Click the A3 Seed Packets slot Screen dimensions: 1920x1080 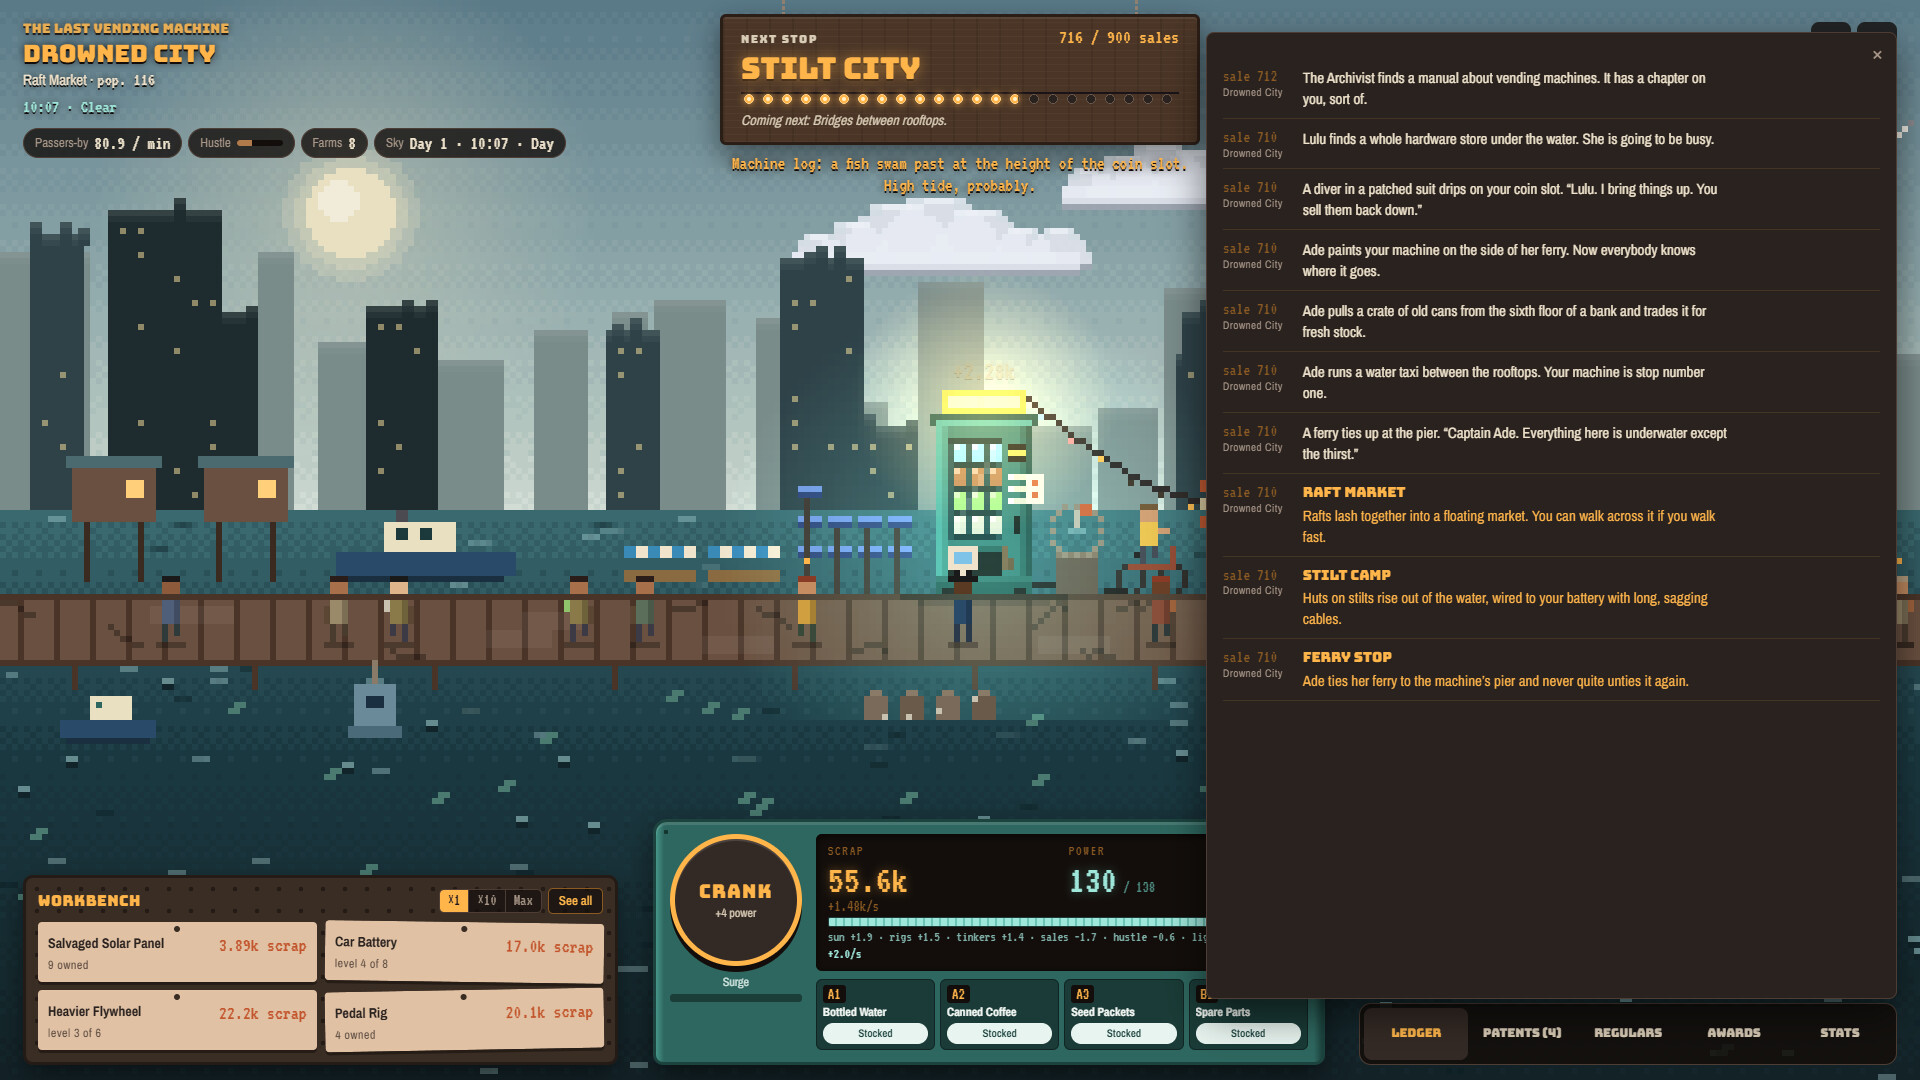[x=1123, y=1014]
